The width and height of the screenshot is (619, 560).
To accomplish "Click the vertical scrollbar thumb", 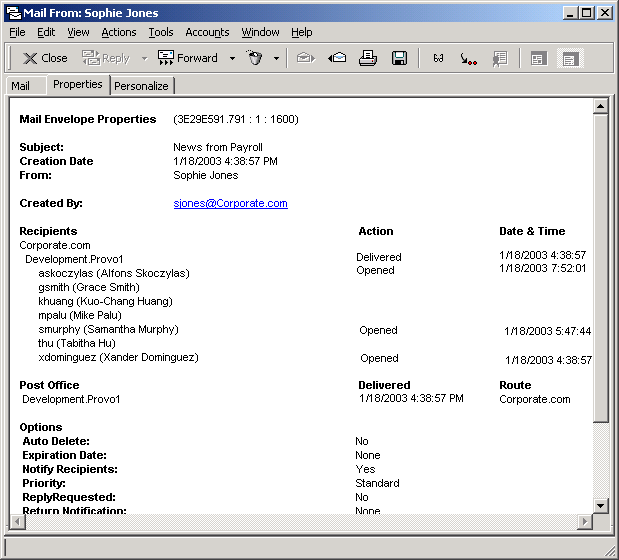I will (x=600, y=268).
